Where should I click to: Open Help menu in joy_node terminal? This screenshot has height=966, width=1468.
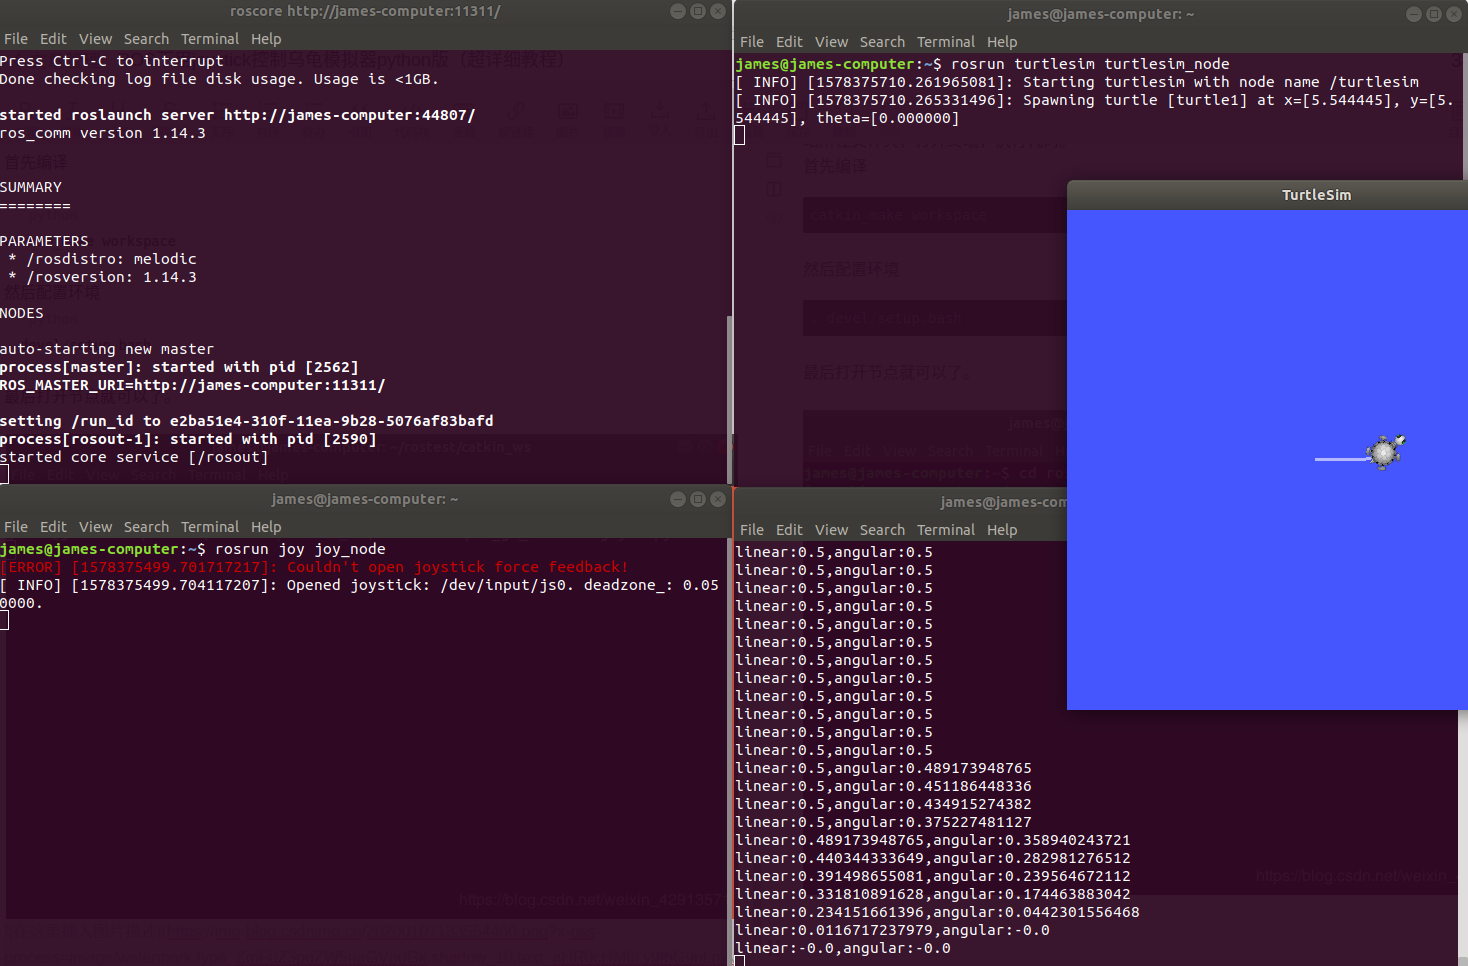pos(266,527)
